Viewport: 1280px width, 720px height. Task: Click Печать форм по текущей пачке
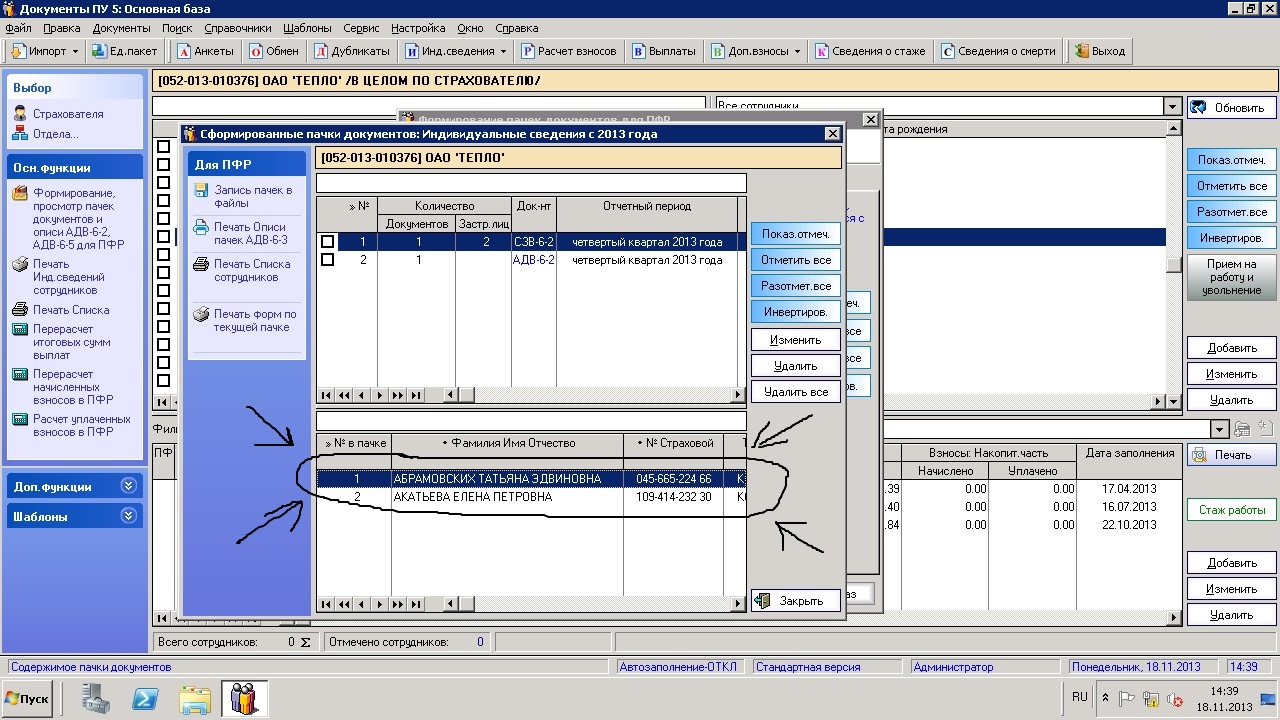pyautogui.click(x=201, y=315)
